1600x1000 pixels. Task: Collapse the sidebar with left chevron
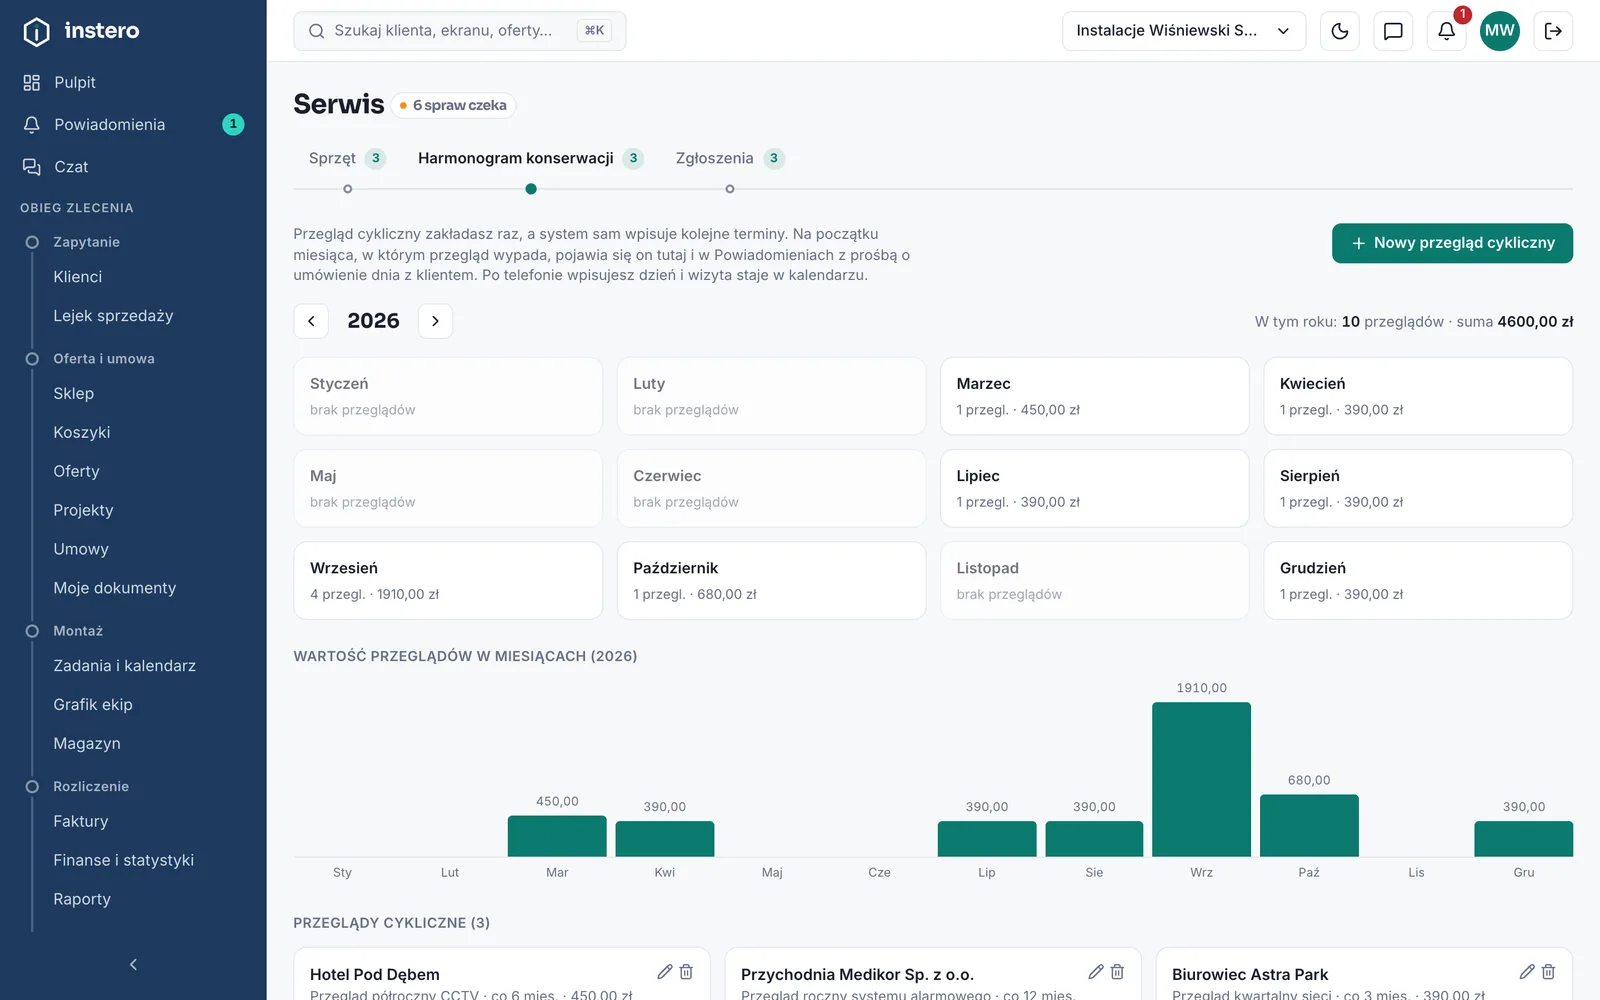click(x=133, y=965)
